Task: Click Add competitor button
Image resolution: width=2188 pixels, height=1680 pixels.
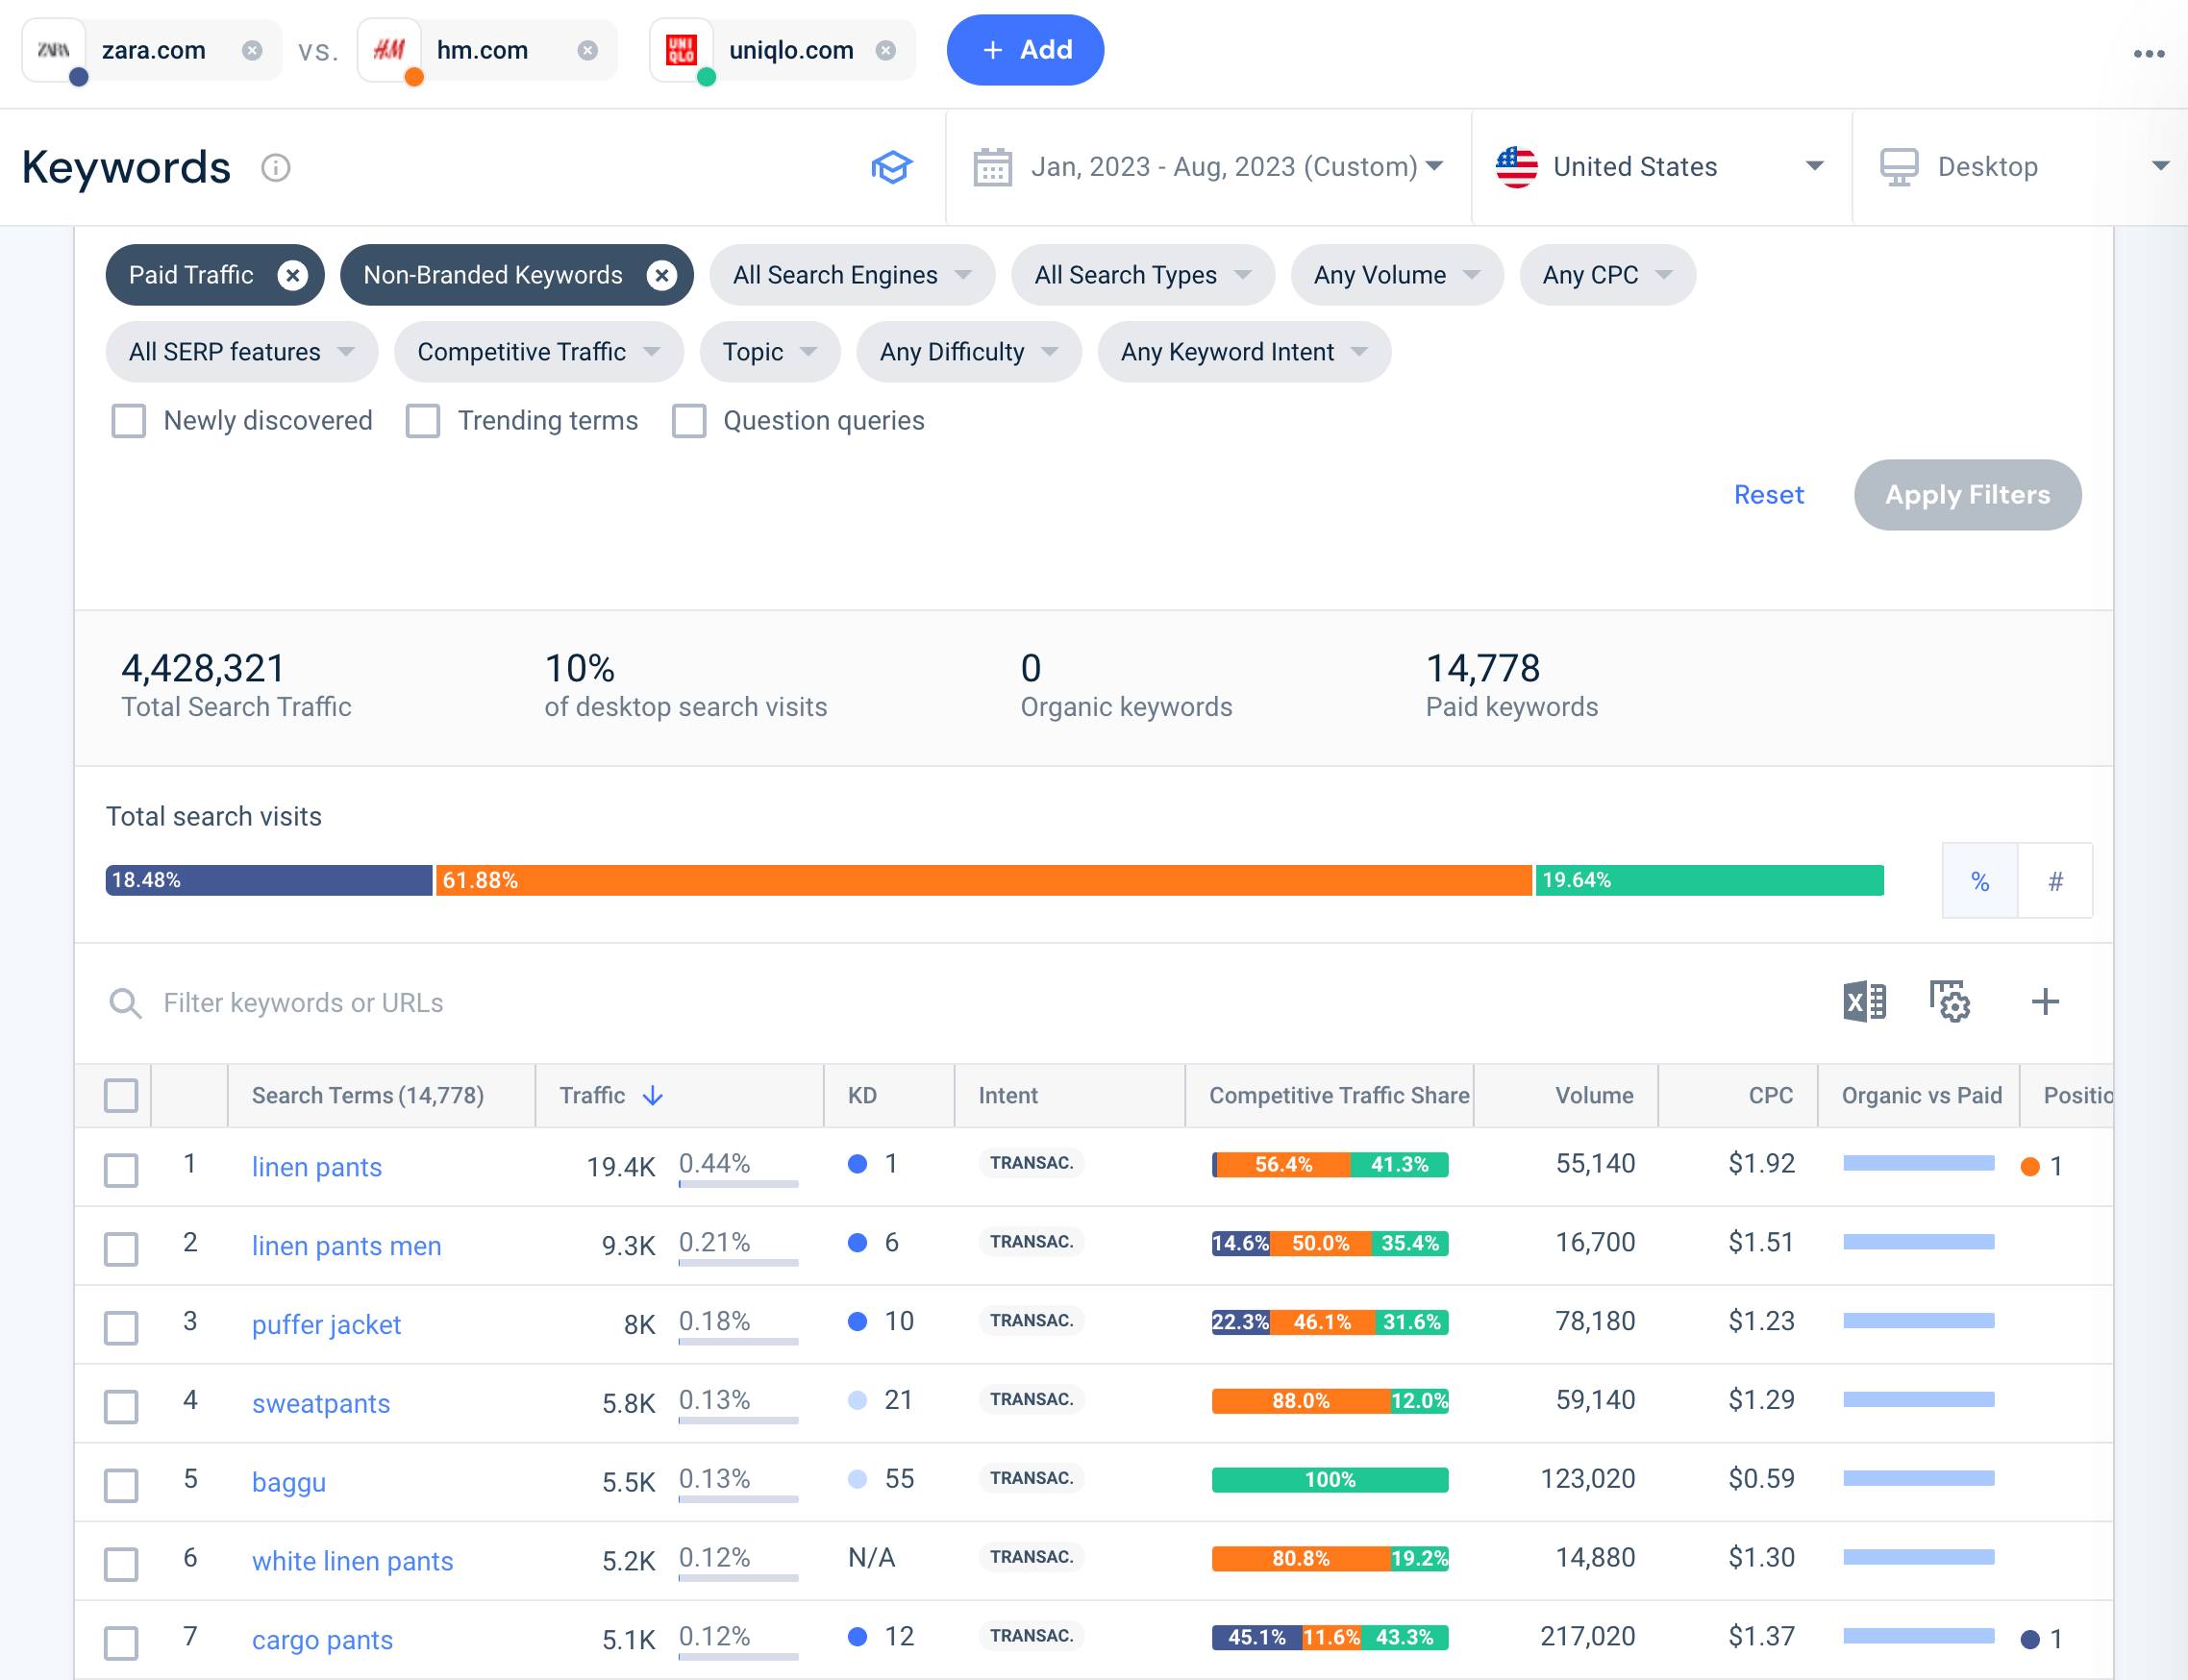Action: click(1025, 49)
